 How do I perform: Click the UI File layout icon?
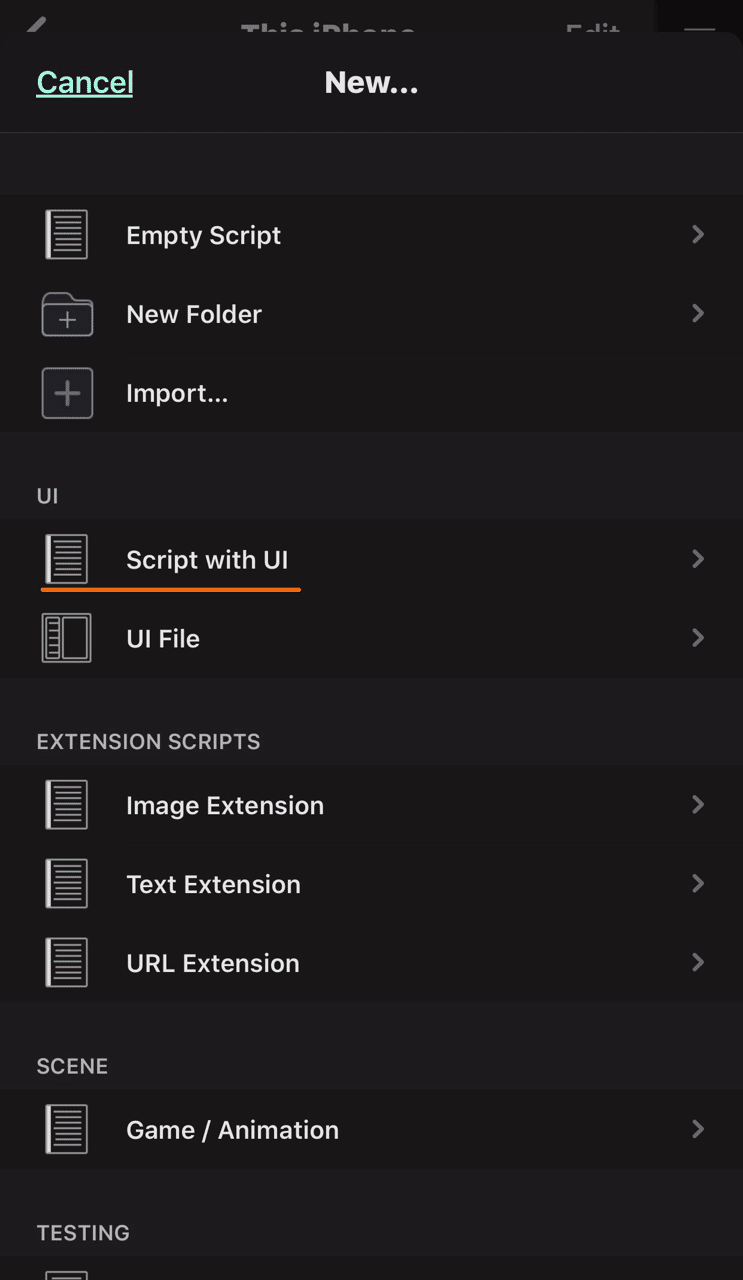(67, 638)
